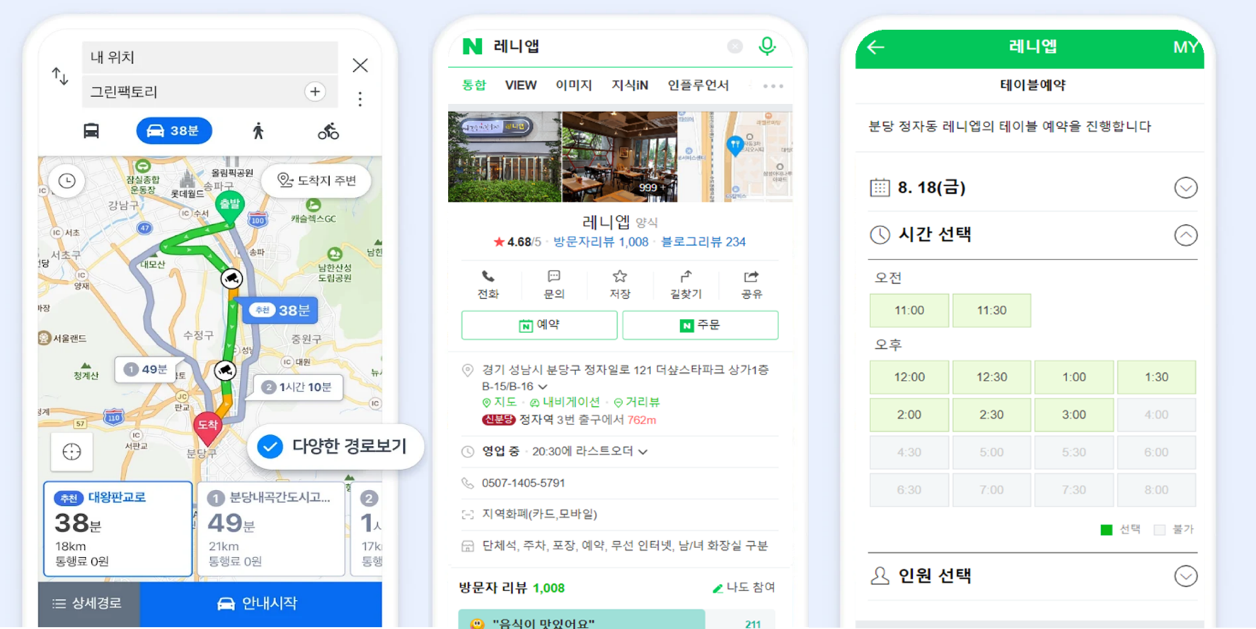Screen dimensions: 1256x629
Task: Toggle the 다양한 경로보기 checkmark
Action: [x=270, y=446]
